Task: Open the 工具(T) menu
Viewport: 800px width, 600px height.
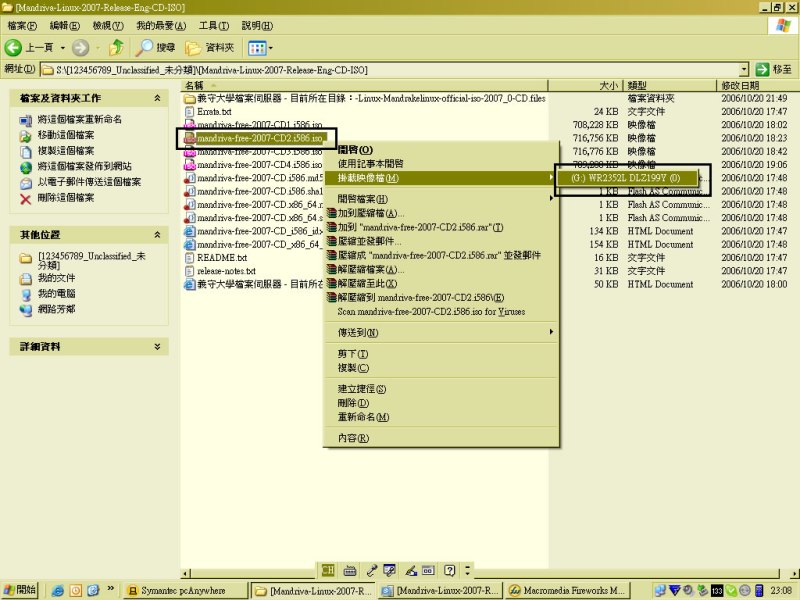Action: pyautogui.click(x=214, y=26)
